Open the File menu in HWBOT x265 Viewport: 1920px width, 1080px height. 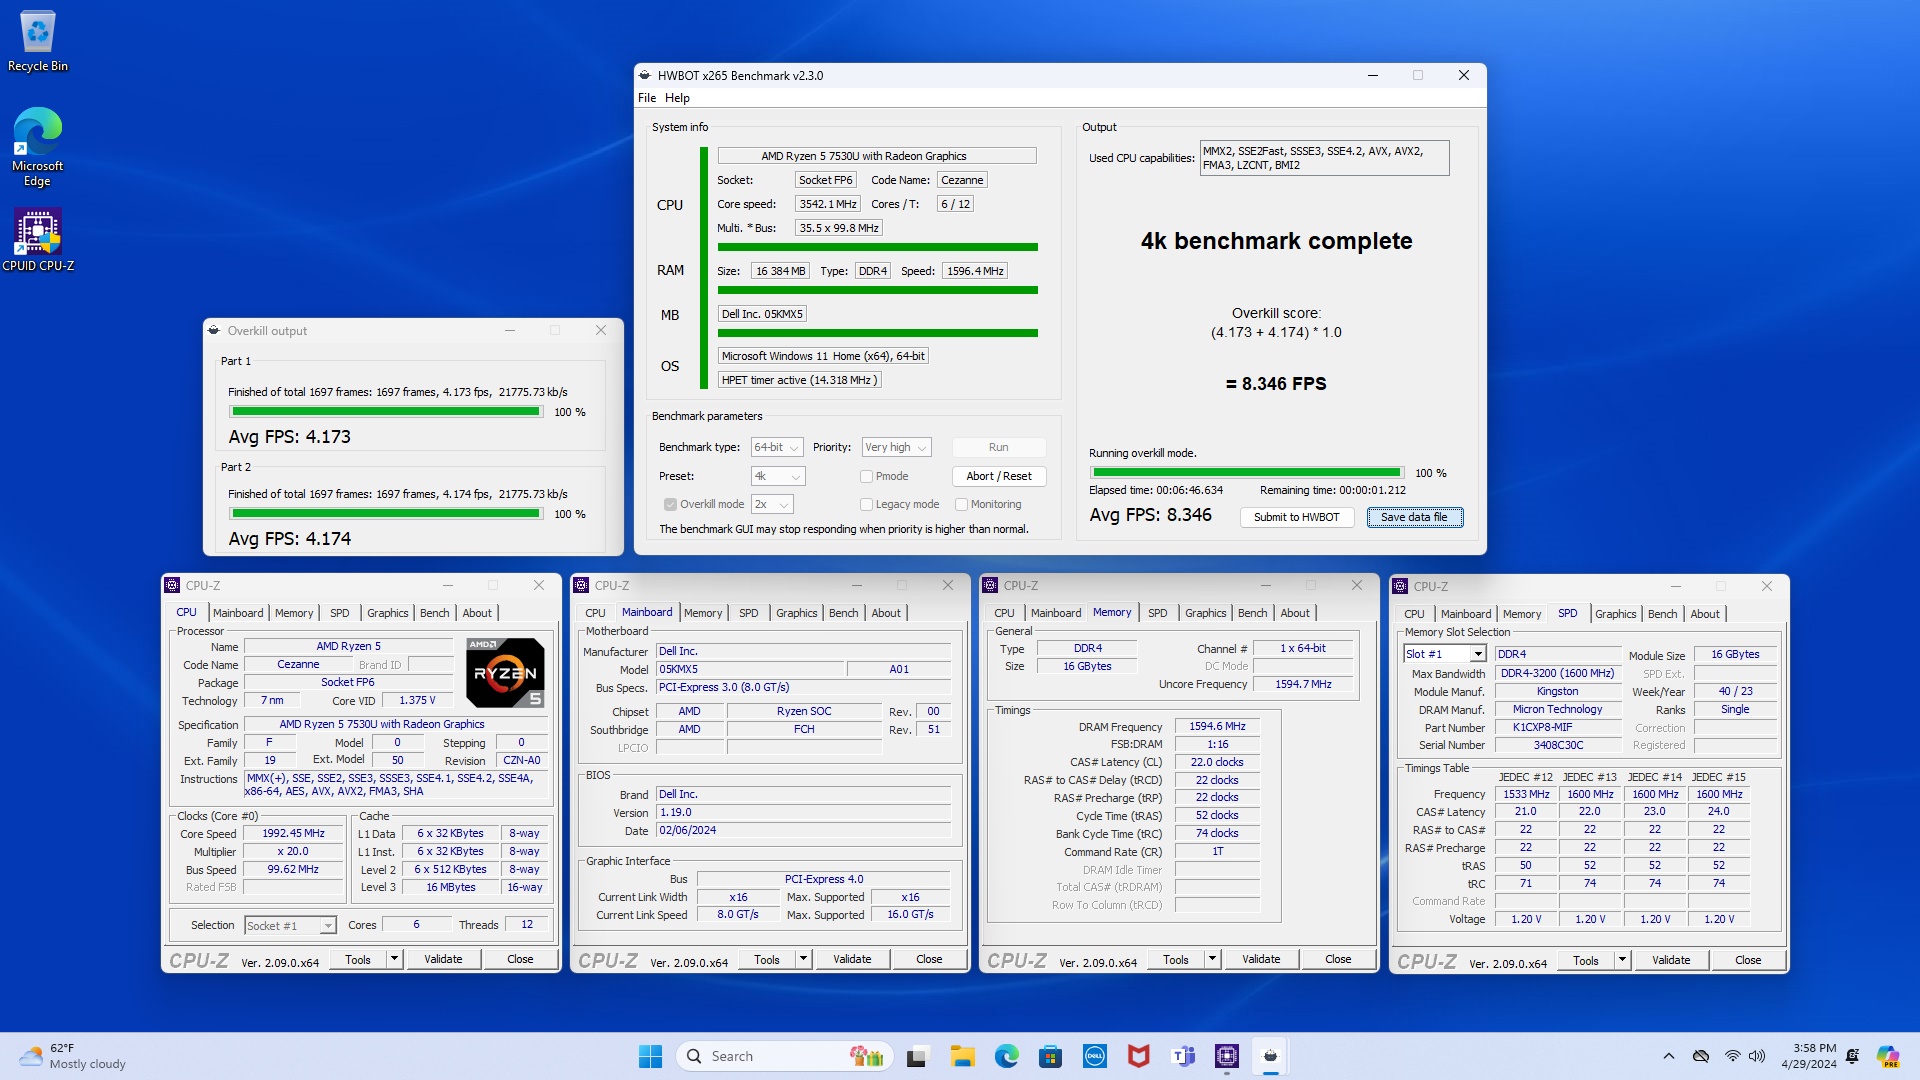click(647, 98)
